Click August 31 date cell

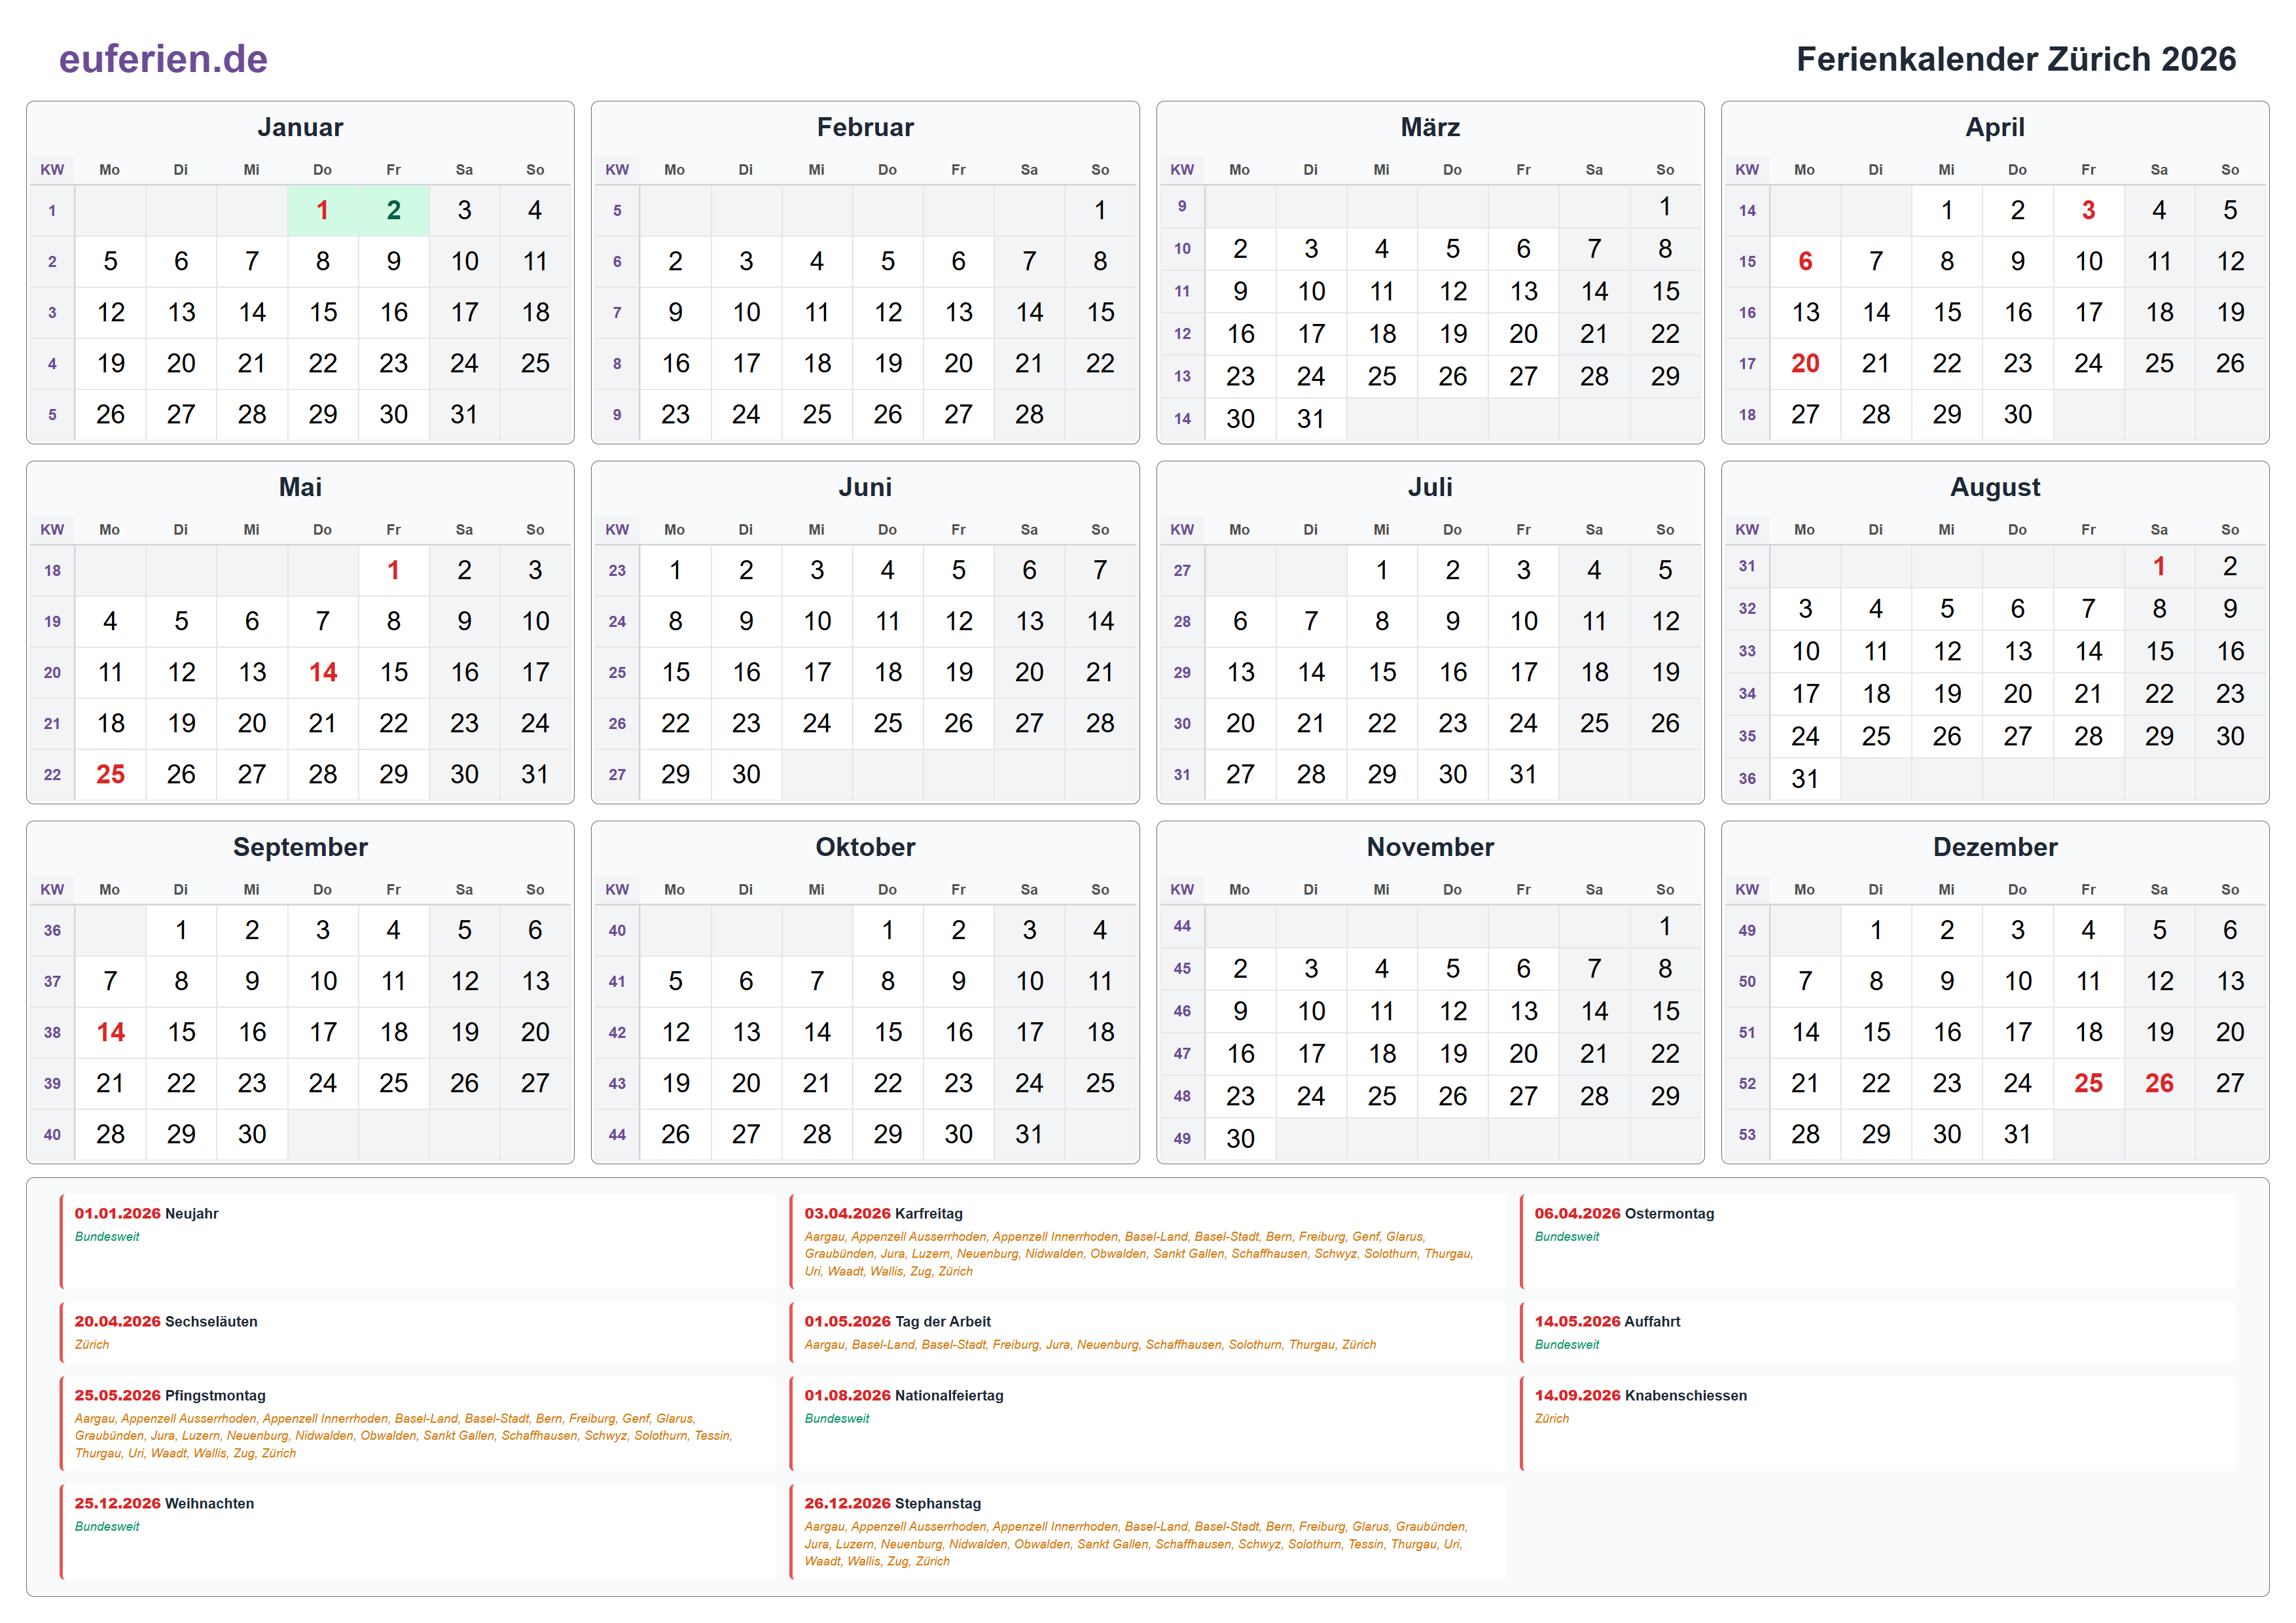[1805, 778]
